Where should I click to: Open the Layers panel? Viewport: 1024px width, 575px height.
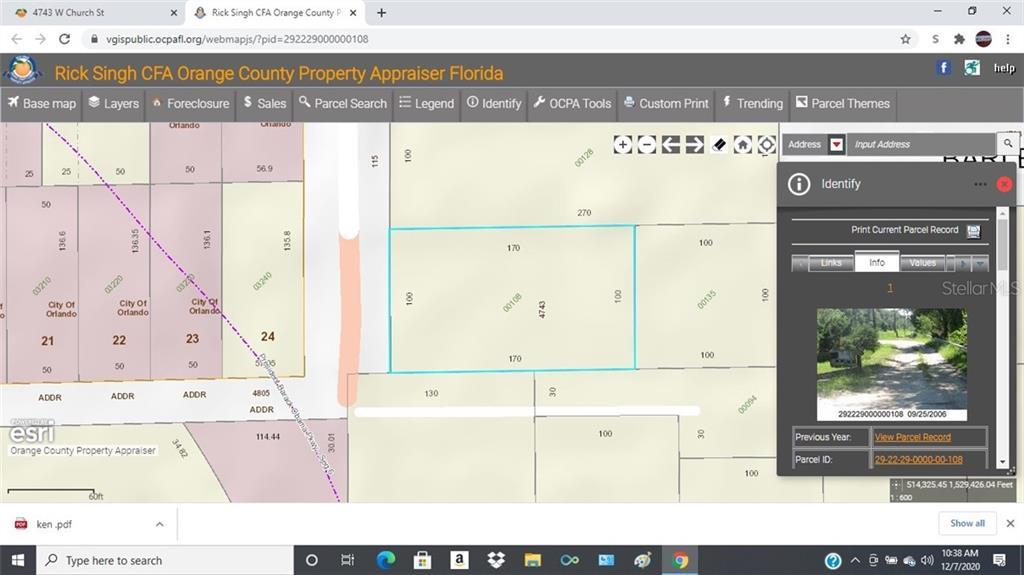tap(114, 103)
